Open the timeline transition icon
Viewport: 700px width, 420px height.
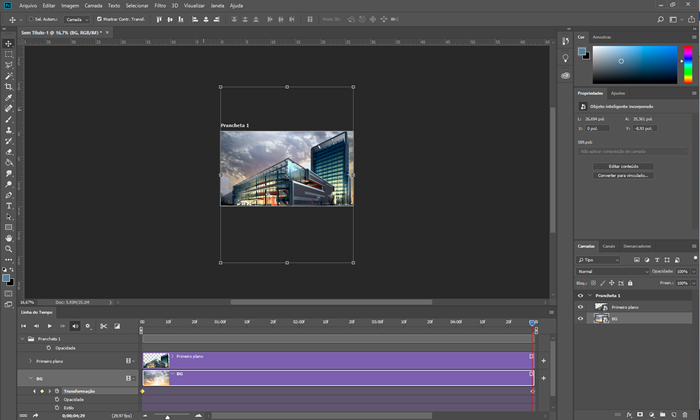click(117, 326)
